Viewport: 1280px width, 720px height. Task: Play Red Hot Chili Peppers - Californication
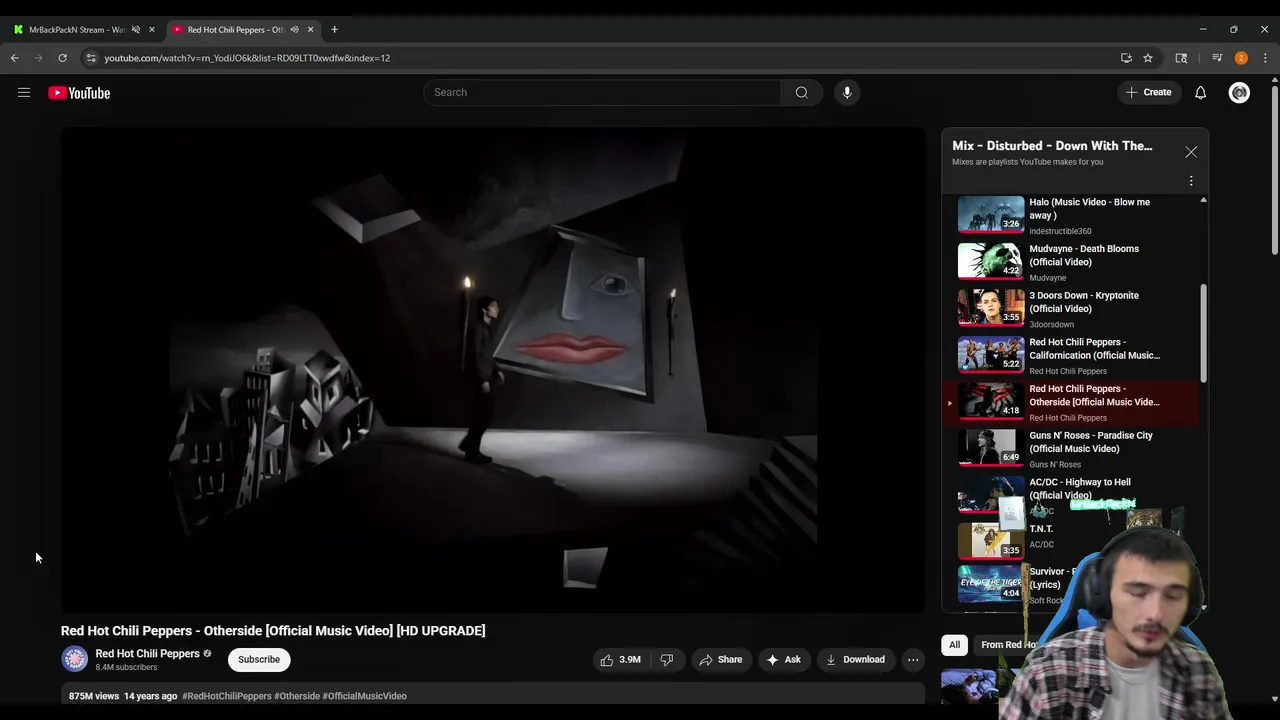[x=1070, y=355]
